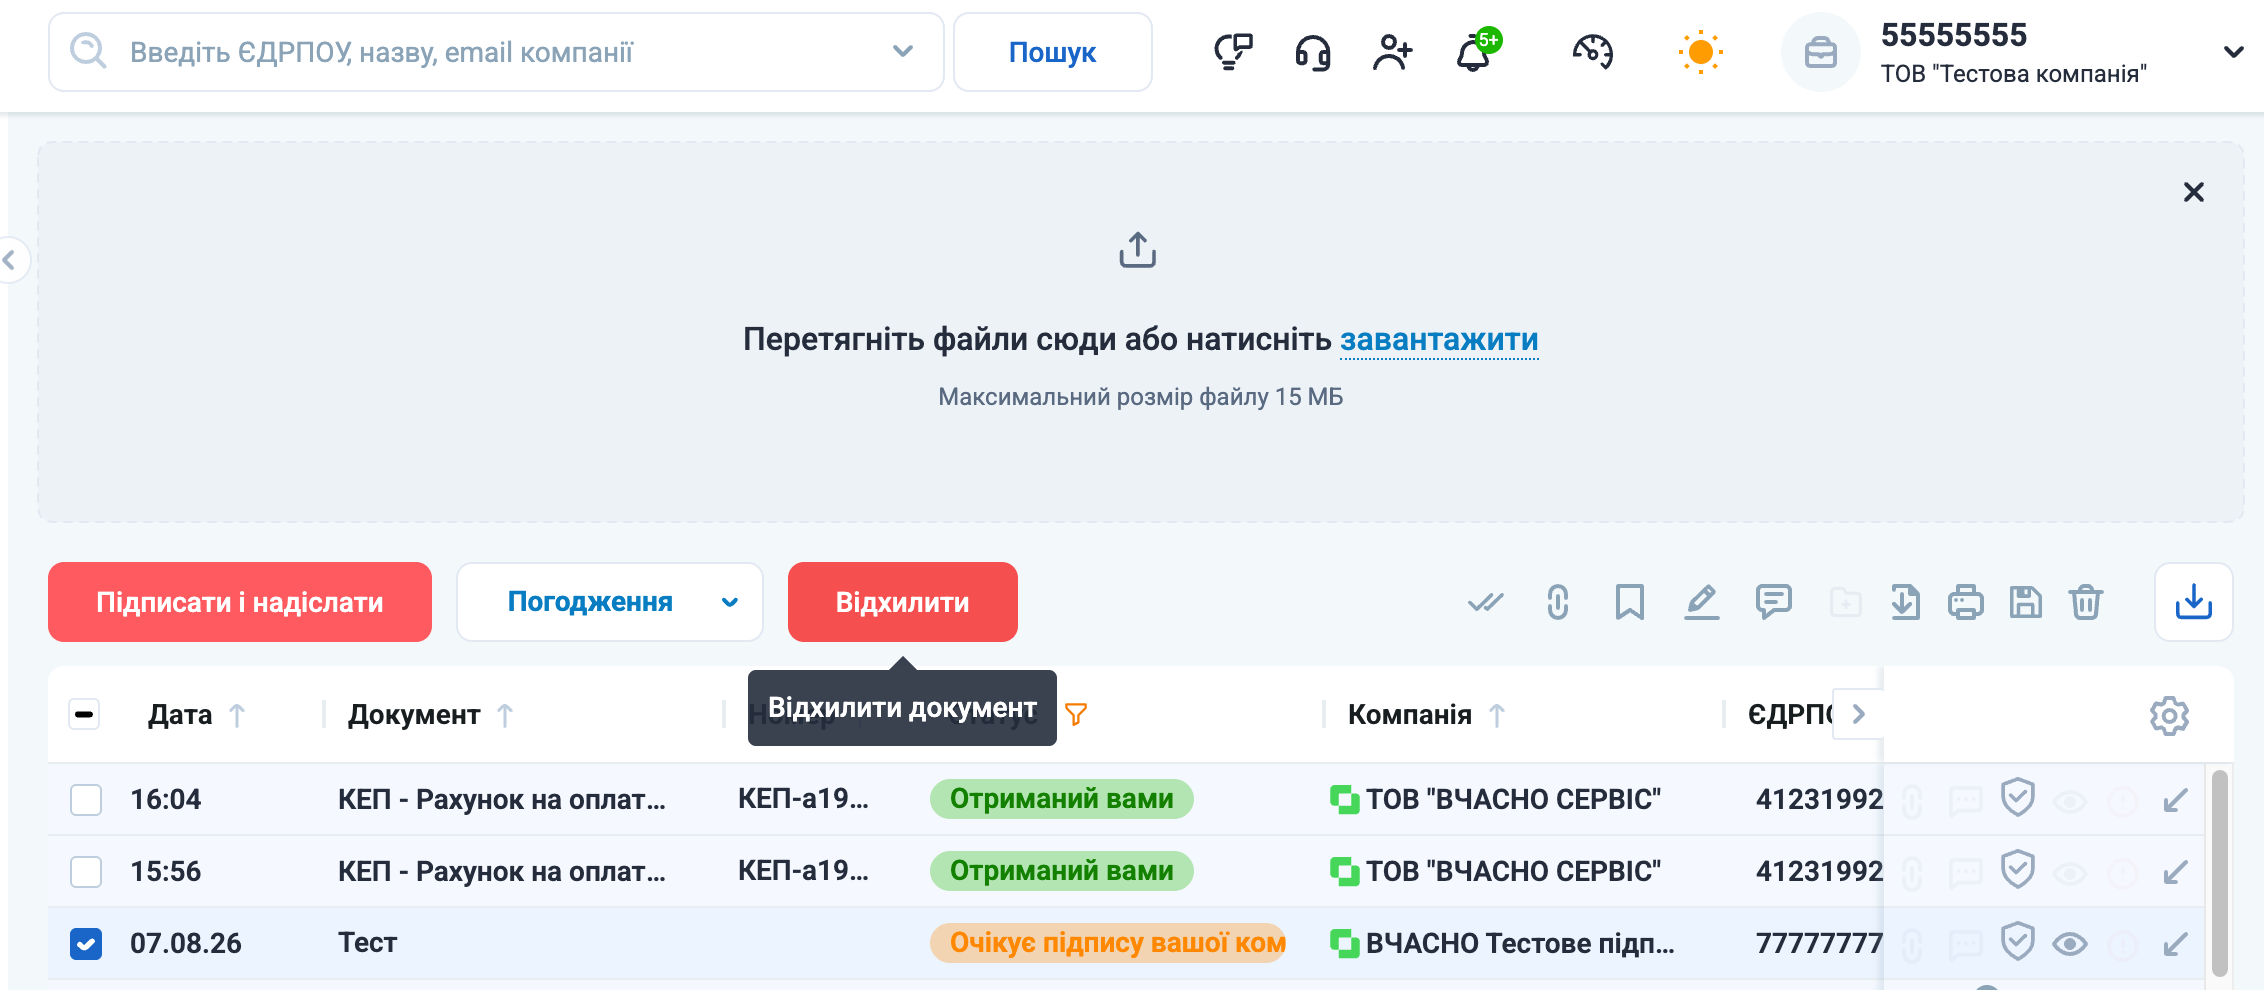
Task: Click the blue download button
Action: pos(2194,602)
